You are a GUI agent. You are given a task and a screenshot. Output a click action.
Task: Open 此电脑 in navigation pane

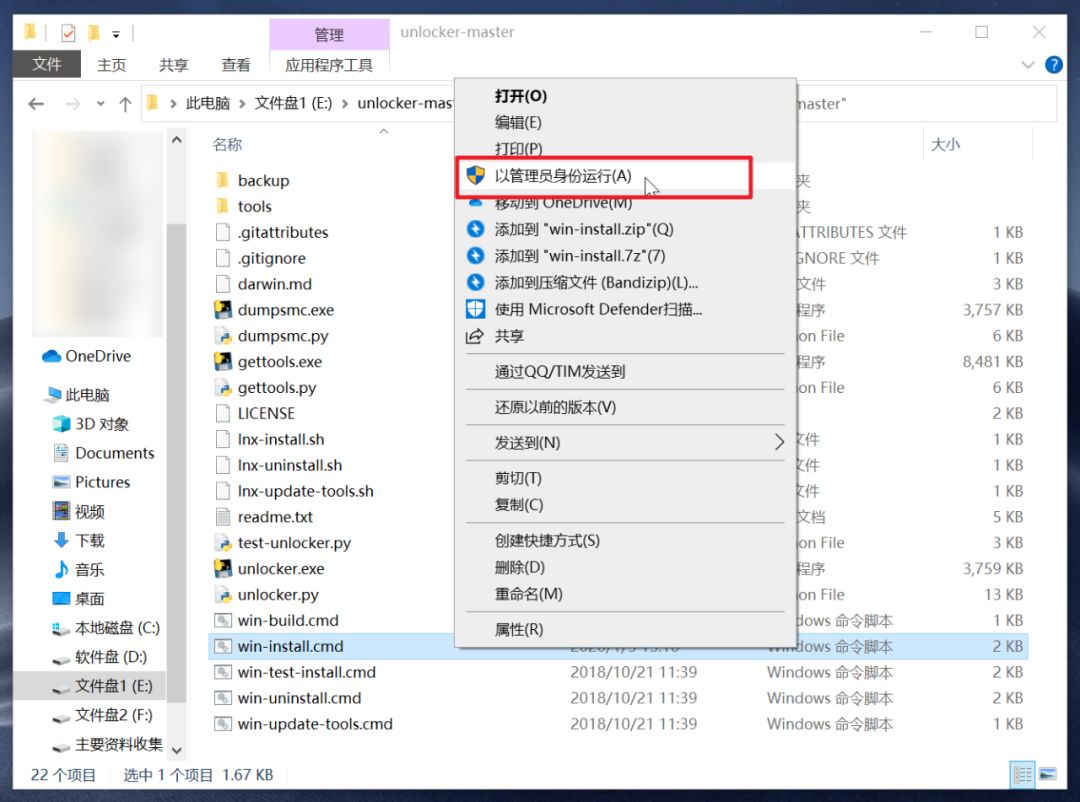[x=77, y=395]
